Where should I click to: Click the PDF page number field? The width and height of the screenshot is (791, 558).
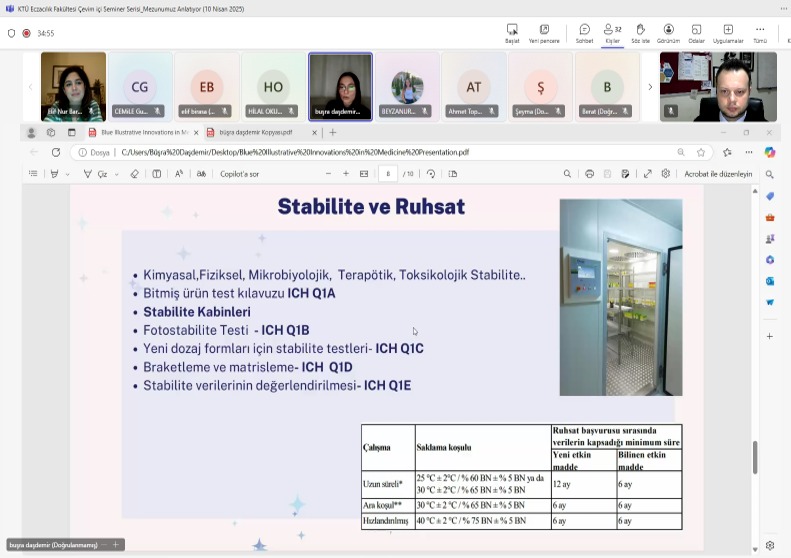388,174
